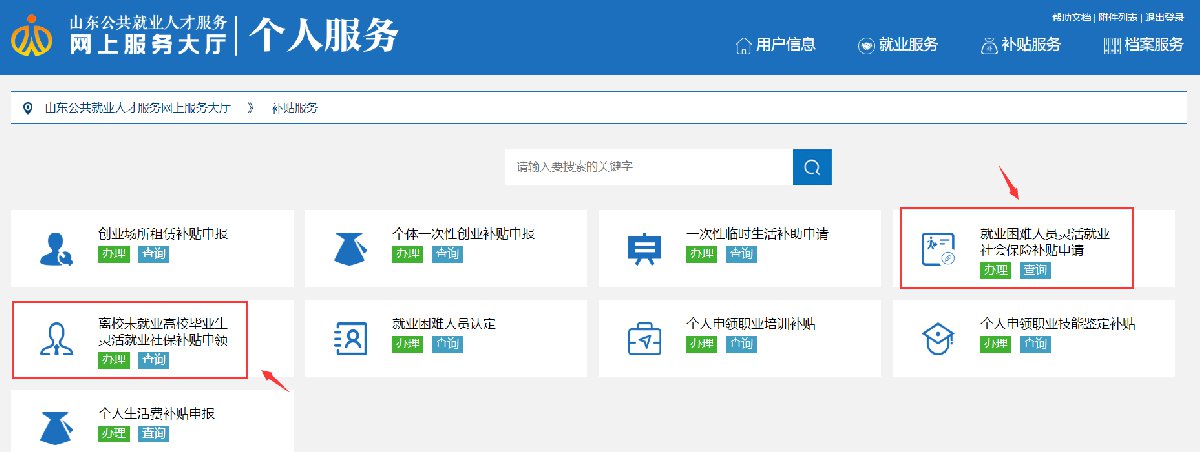Click the 个人申领职业培训补贴 briefcase icon
1200x452 pixels.
click(637, 339)
